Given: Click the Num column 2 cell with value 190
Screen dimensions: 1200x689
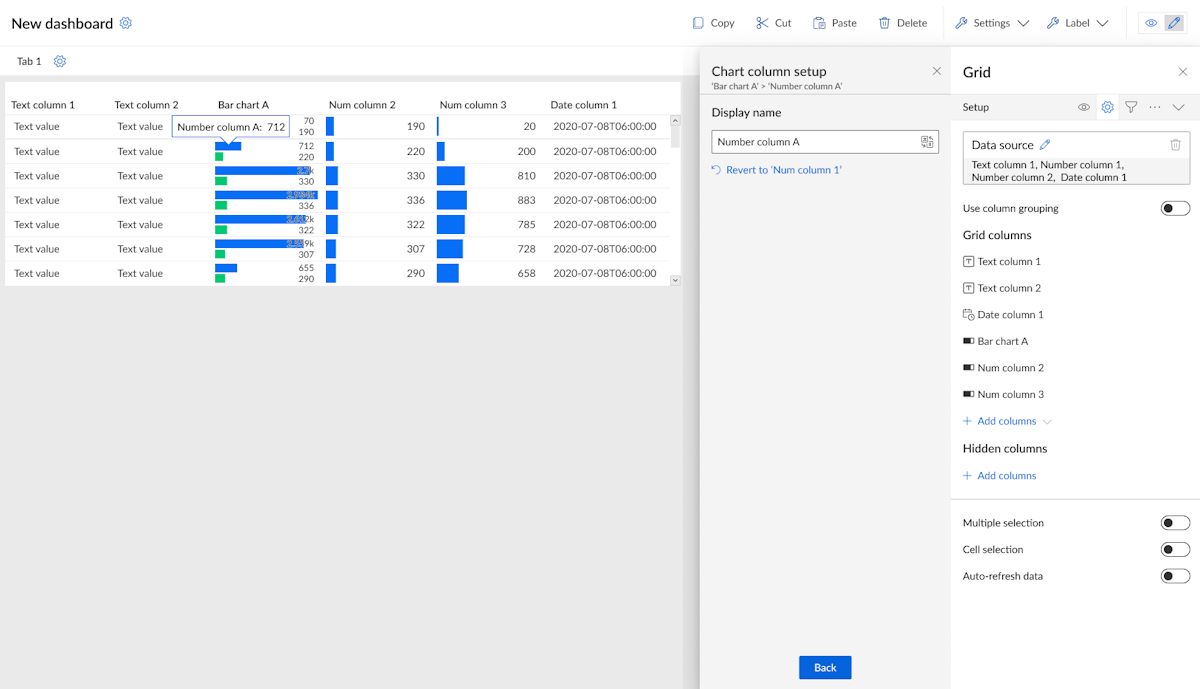Looking at the screenshot, I should pos(378,126).
